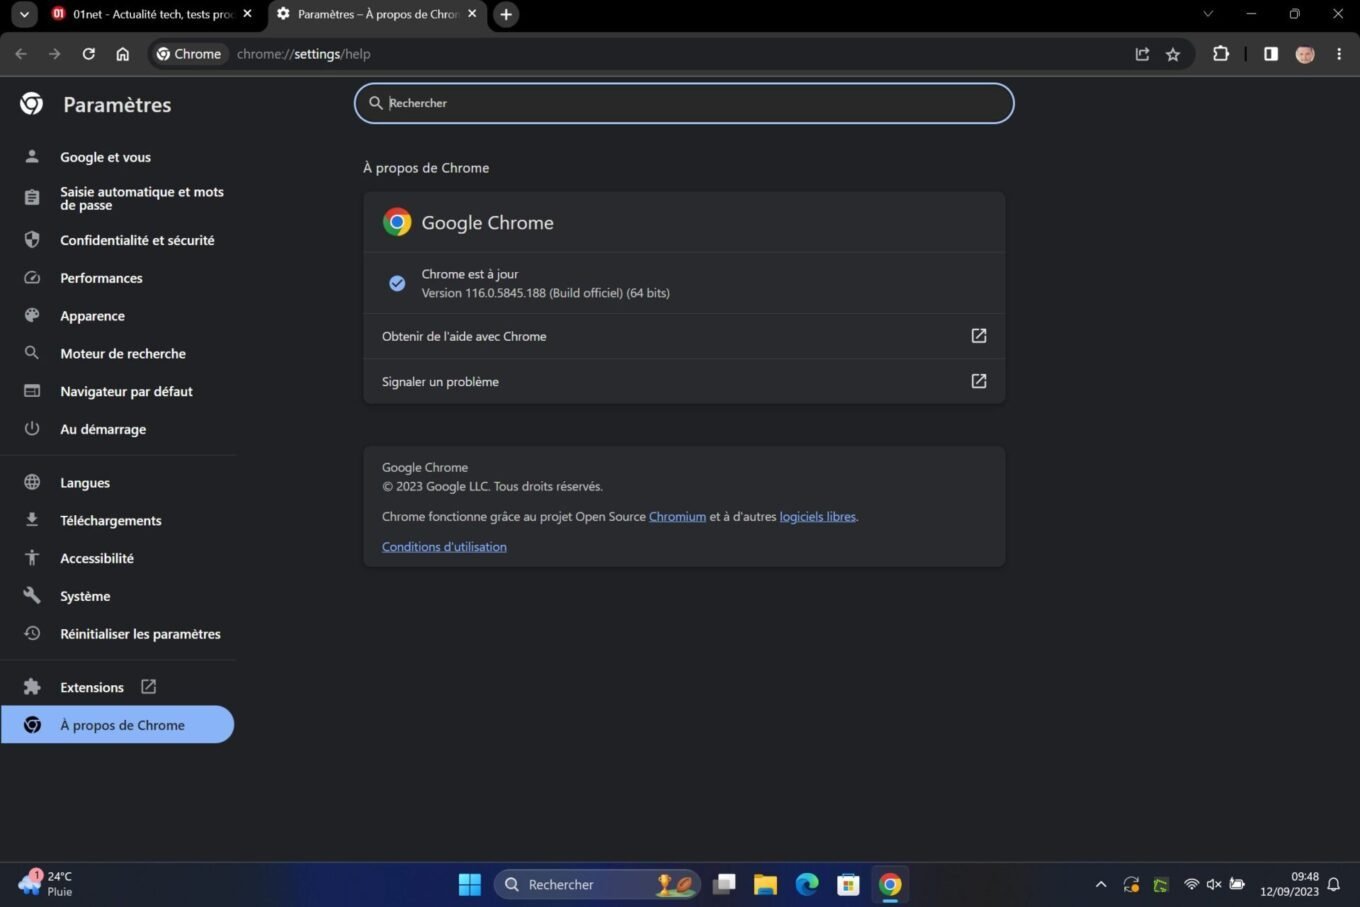Click Chrome icon on taskbar

coord(890,884)
